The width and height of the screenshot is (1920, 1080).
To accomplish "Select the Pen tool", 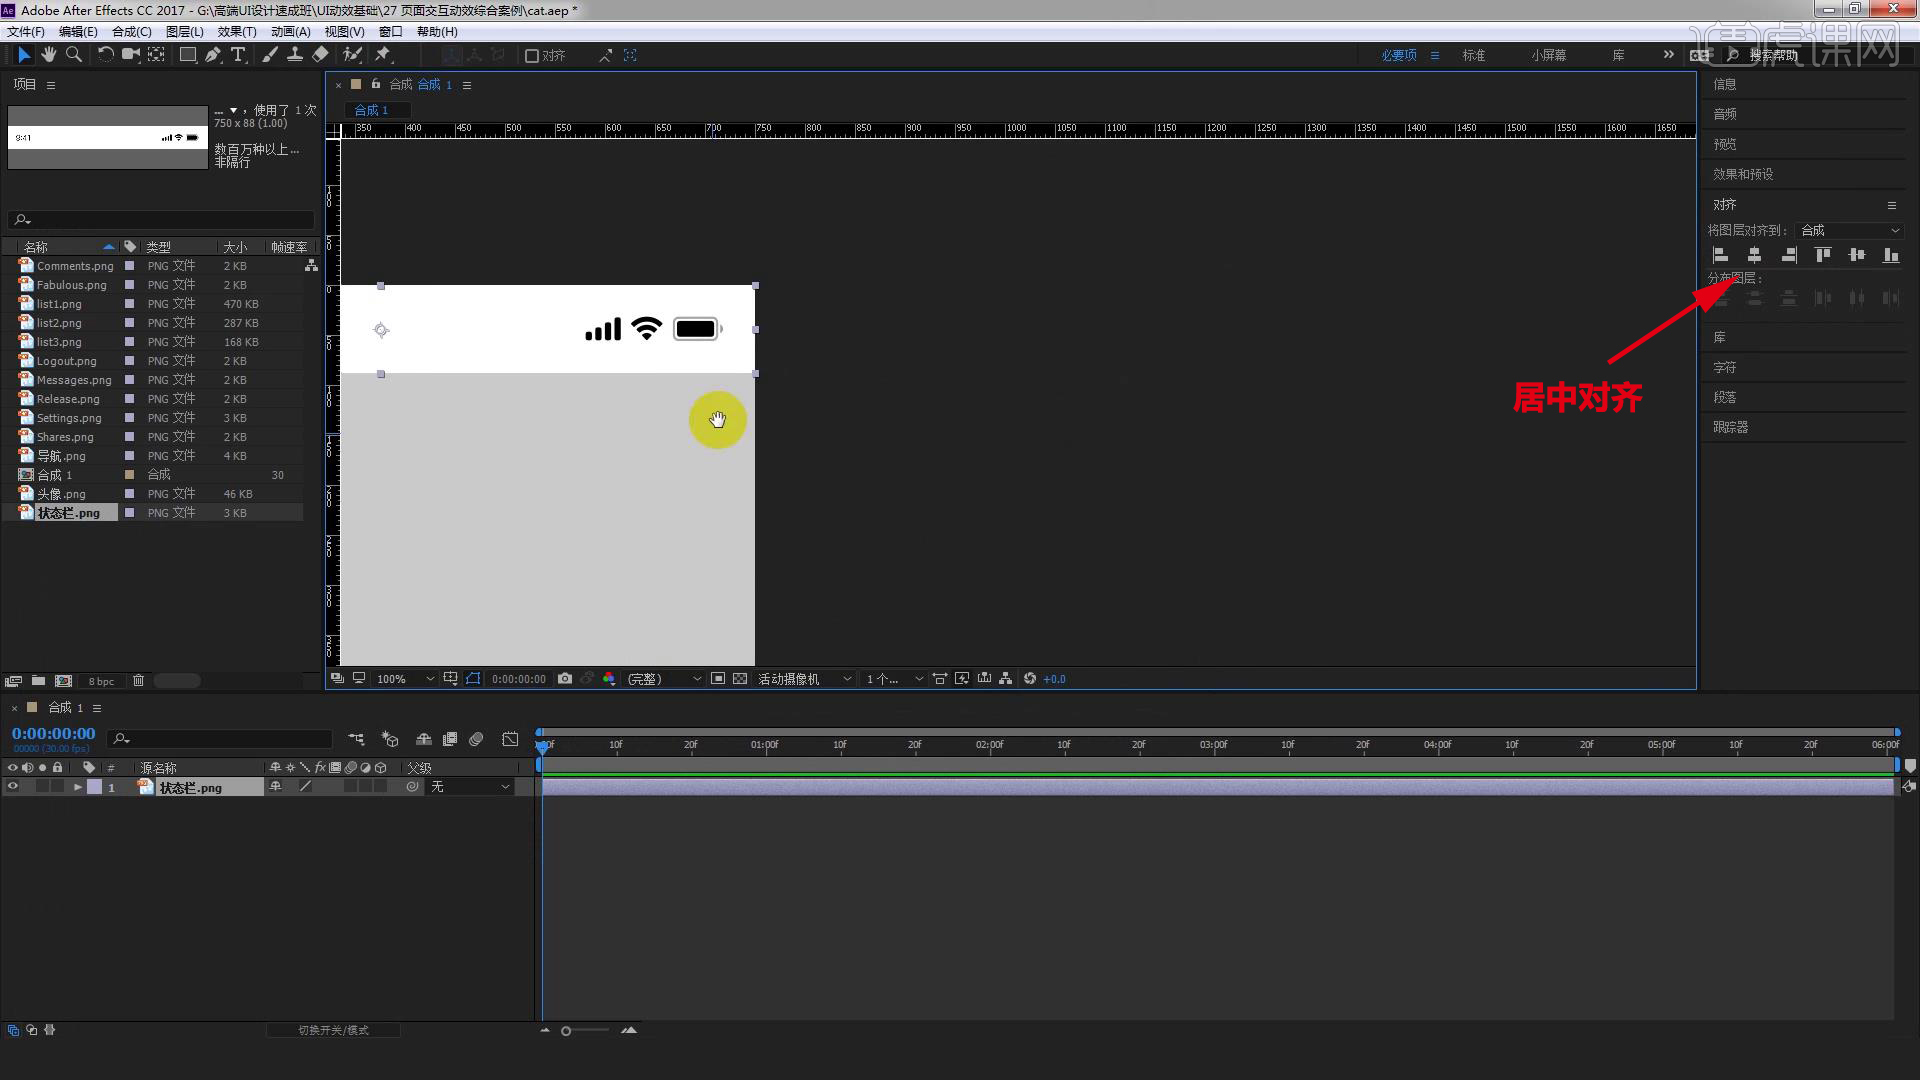I will point(213,55).
